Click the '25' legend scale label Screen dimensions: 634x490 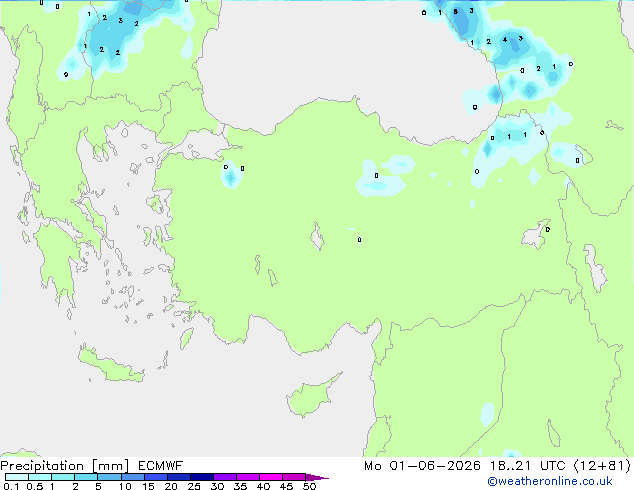(194, 486)
